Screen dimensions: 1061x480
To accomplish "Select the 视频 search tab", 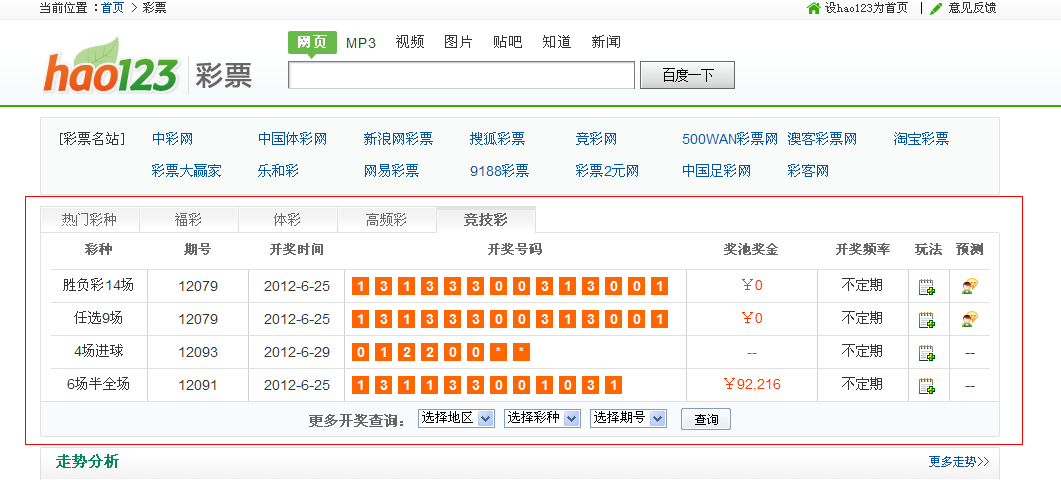I will click(409, 42).
